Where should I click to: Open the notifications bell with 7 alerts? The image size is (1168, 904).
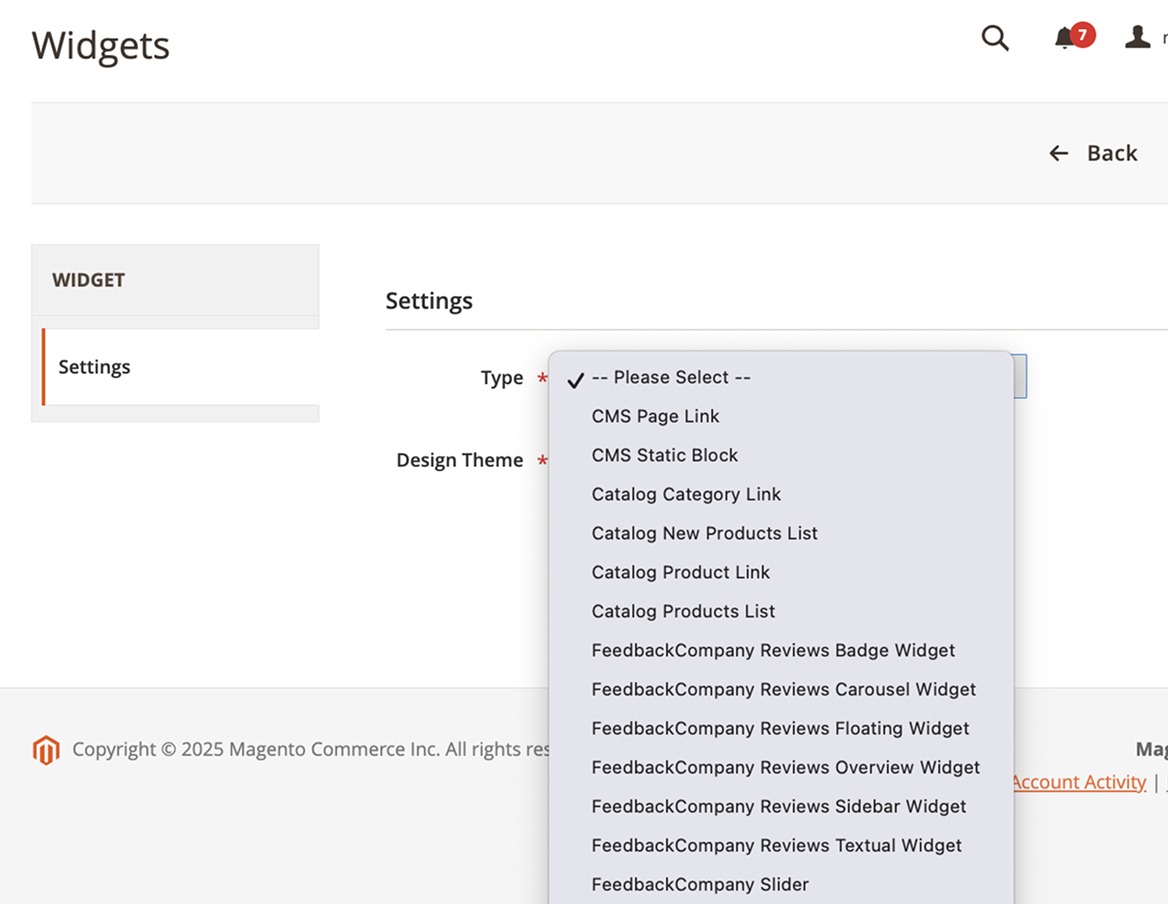1074,36
